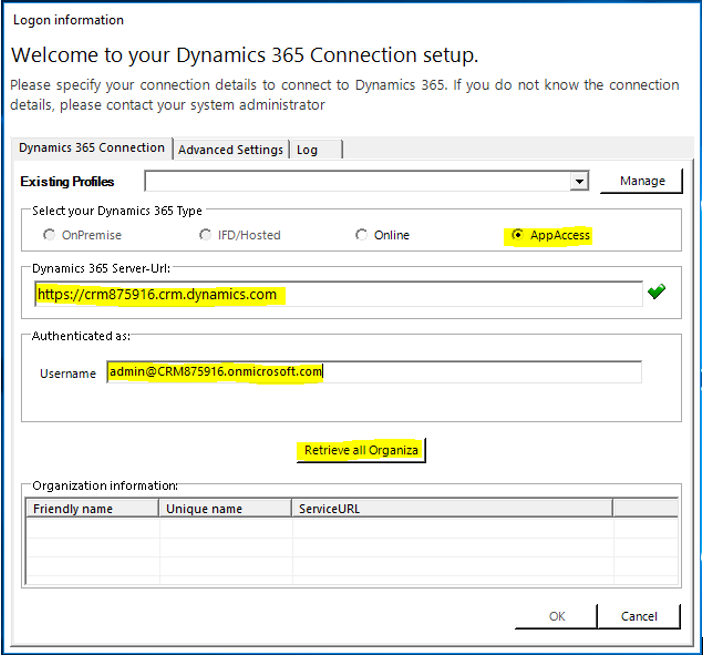The width and height of the screenshot is (703, 656).
Task: Confirm with the OK button
Action: point(556,616)
